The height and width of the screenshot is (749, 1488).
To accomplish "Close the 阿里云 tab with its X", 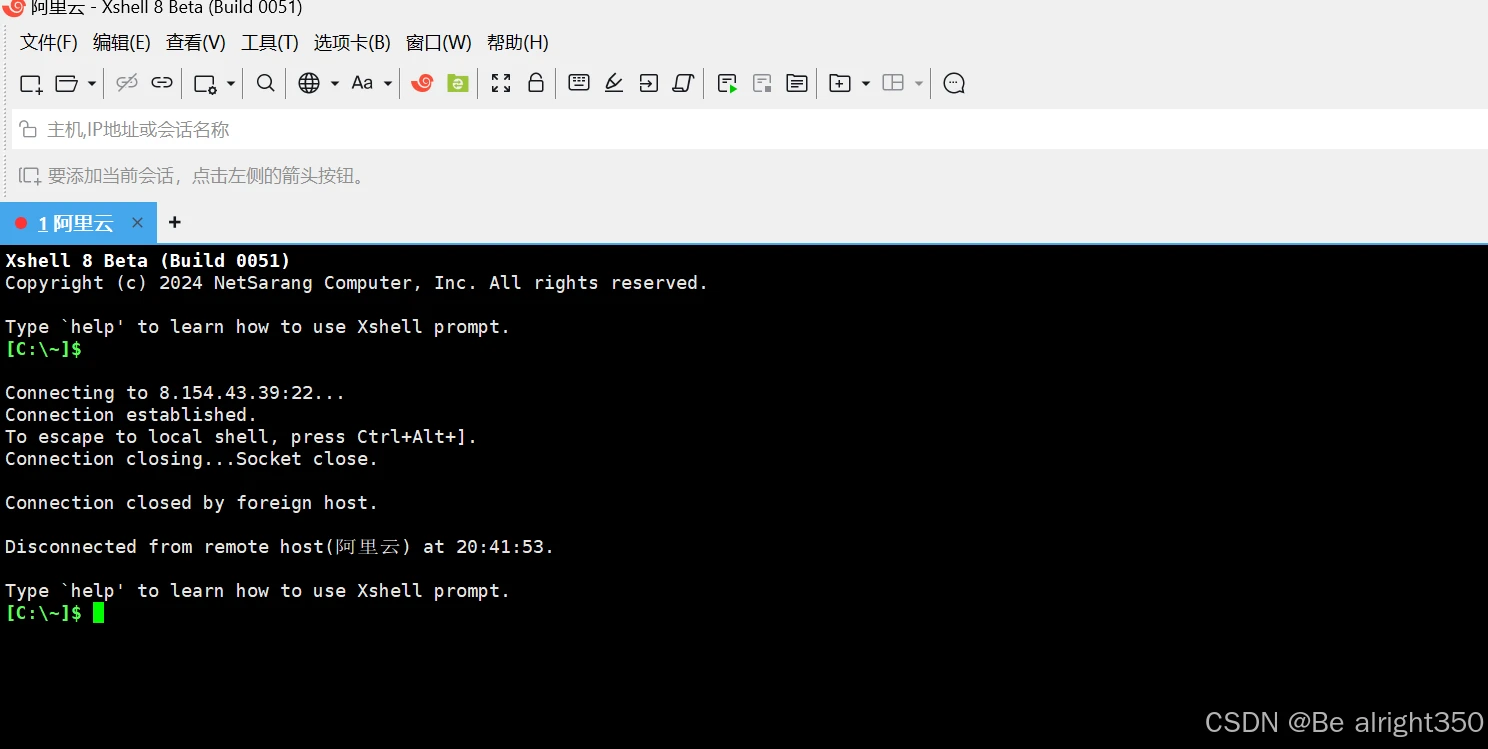I will pos(138,222).
